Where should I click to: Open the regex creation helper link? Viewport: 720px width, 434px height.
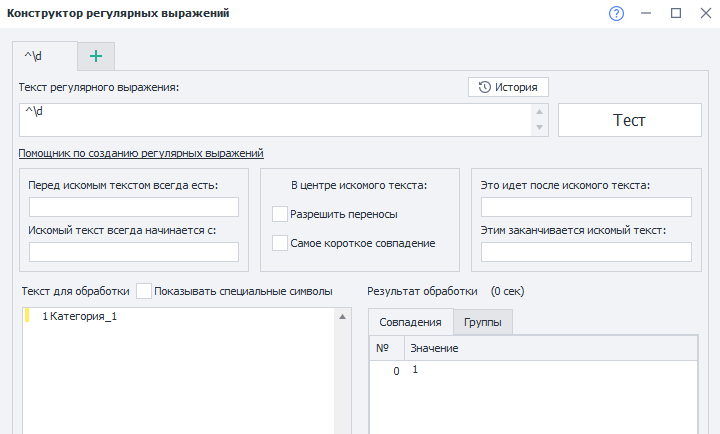[141, 153]
